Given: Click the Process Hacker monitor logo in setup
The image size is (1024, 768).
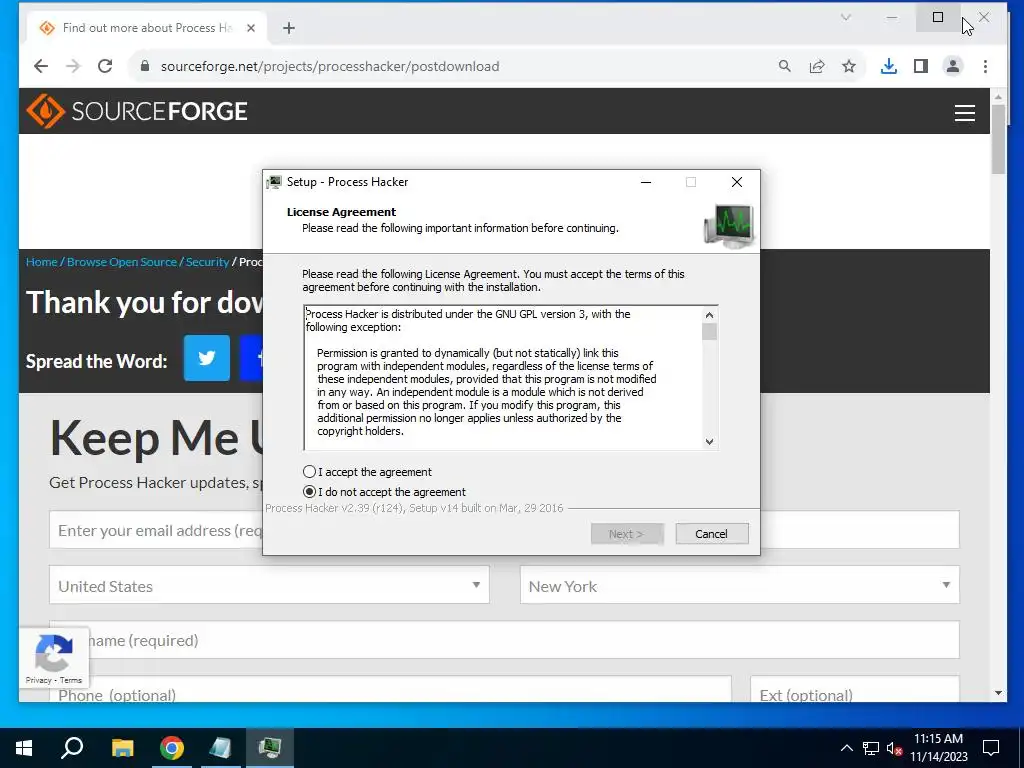Looking at the screenshot, I should [729, 226].
